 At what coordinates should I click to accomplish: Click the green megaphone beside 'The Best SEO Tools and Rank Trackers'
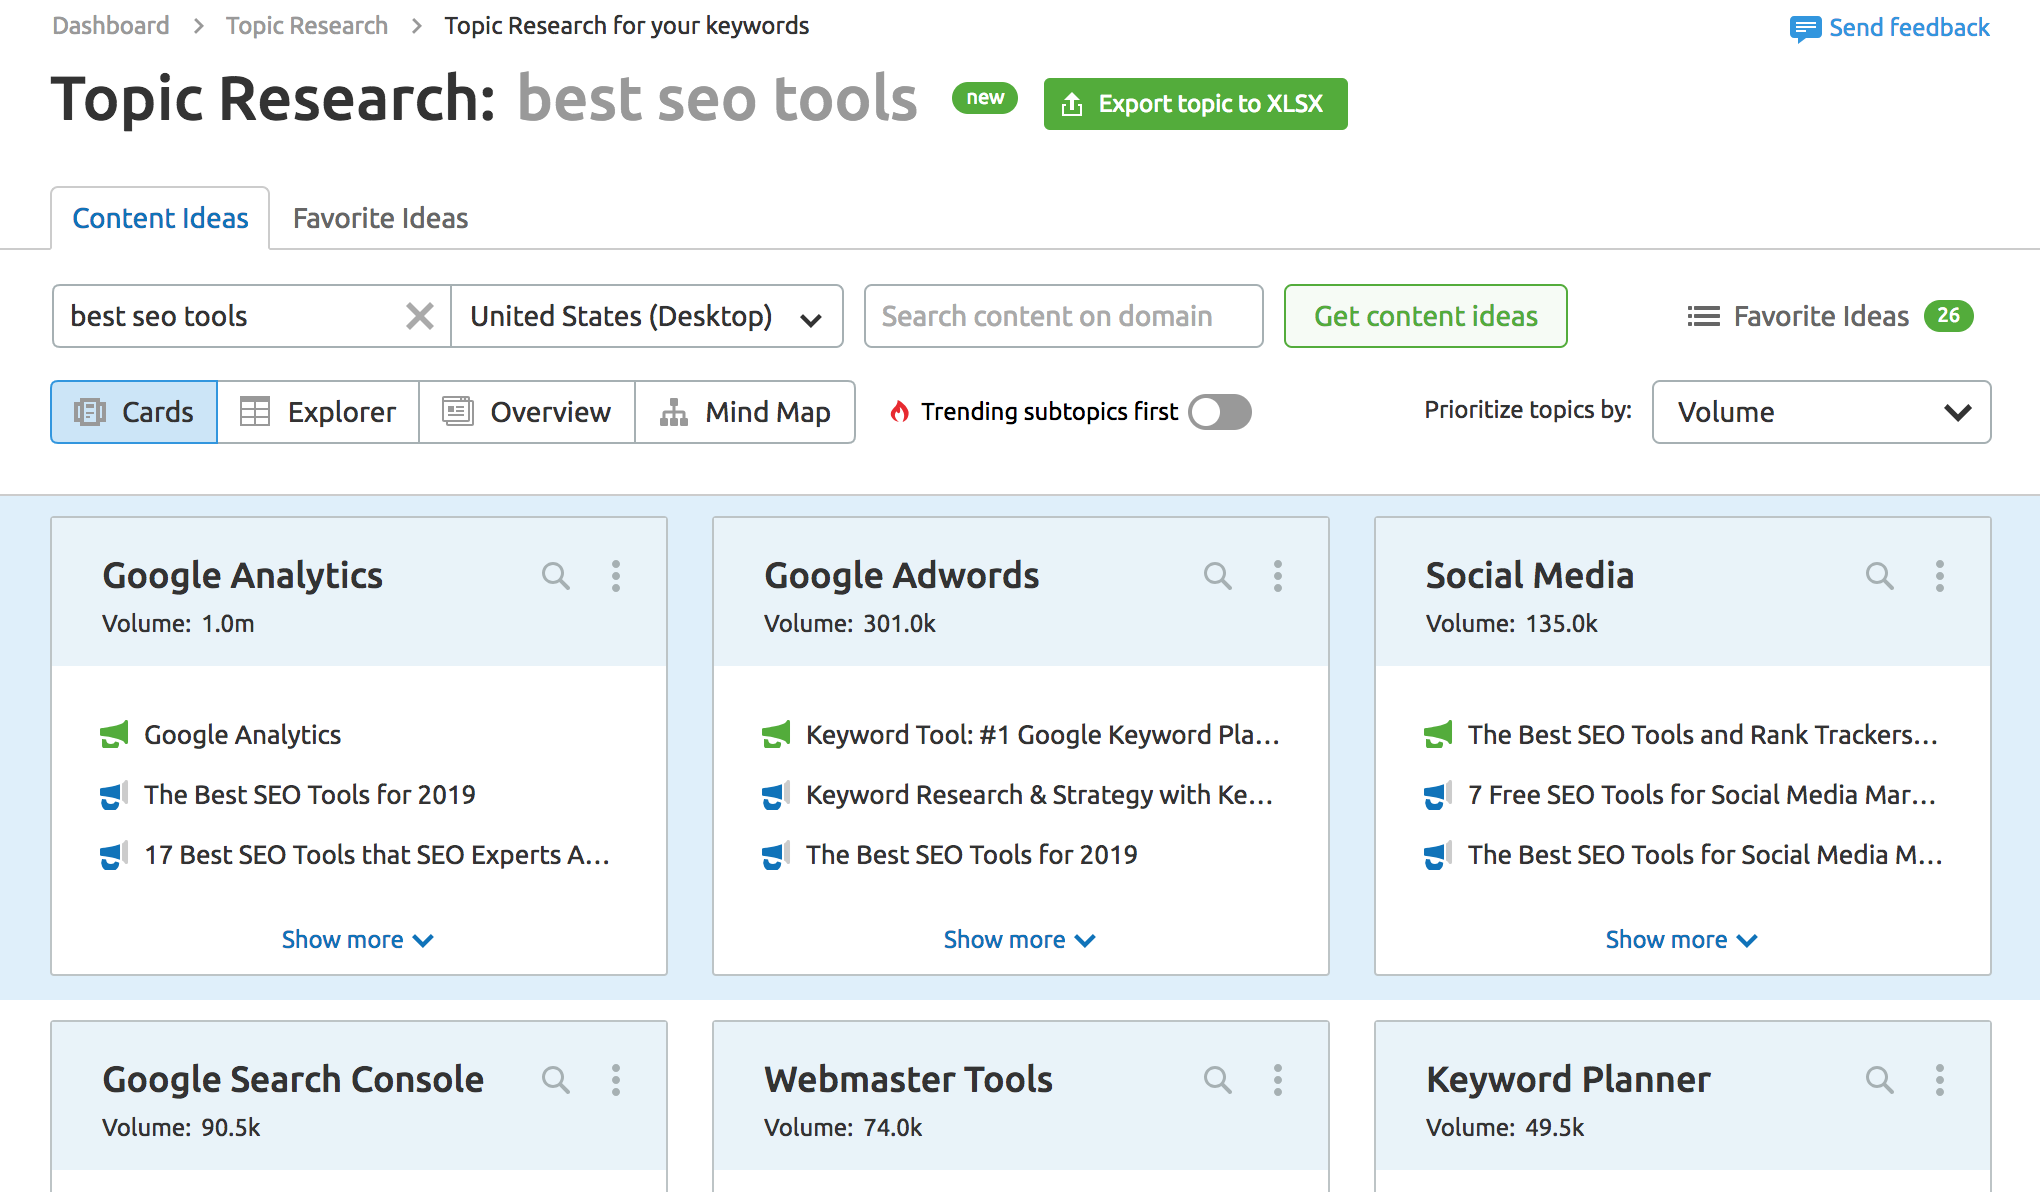1438,735
